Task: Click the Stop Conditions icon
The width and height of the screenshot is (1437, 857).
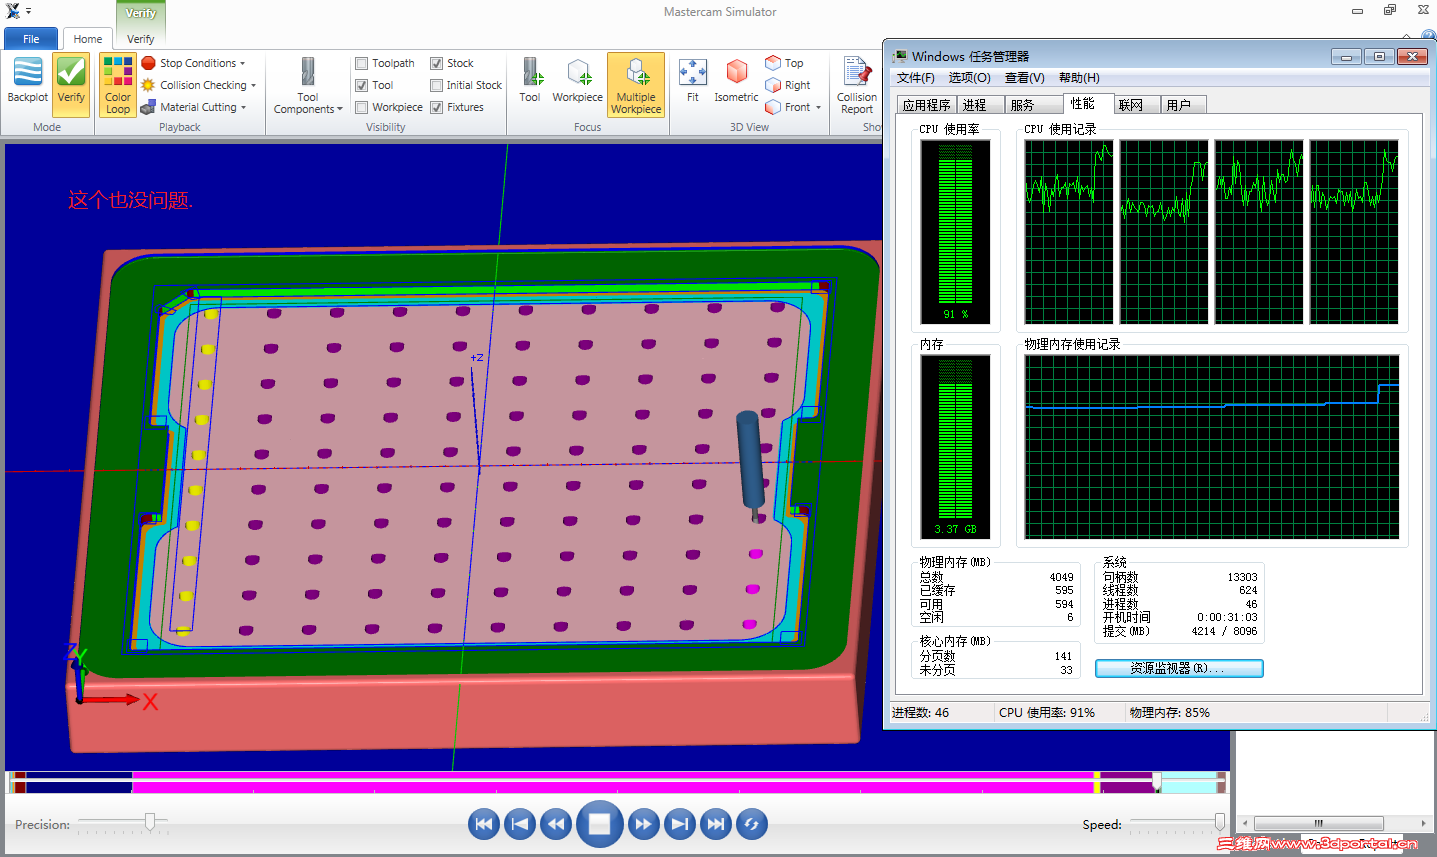Action: (x=149, y=63)
